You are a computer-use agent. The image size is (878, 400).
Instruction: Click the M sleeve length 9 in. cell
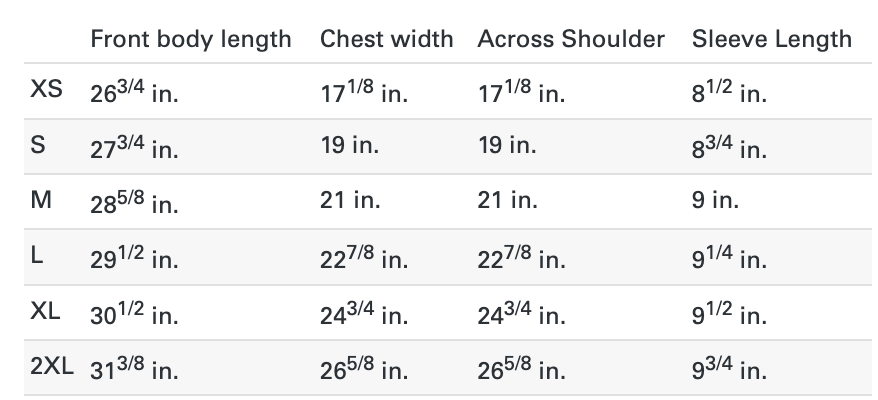click(x=715, y=201)
